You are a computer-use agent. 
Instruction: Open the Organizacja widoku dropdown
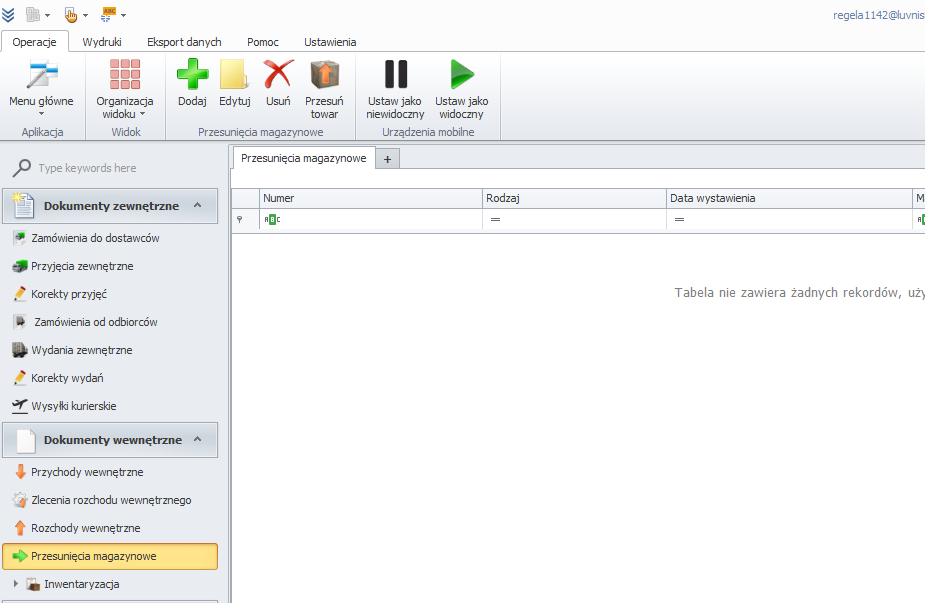tap(124, 89)
